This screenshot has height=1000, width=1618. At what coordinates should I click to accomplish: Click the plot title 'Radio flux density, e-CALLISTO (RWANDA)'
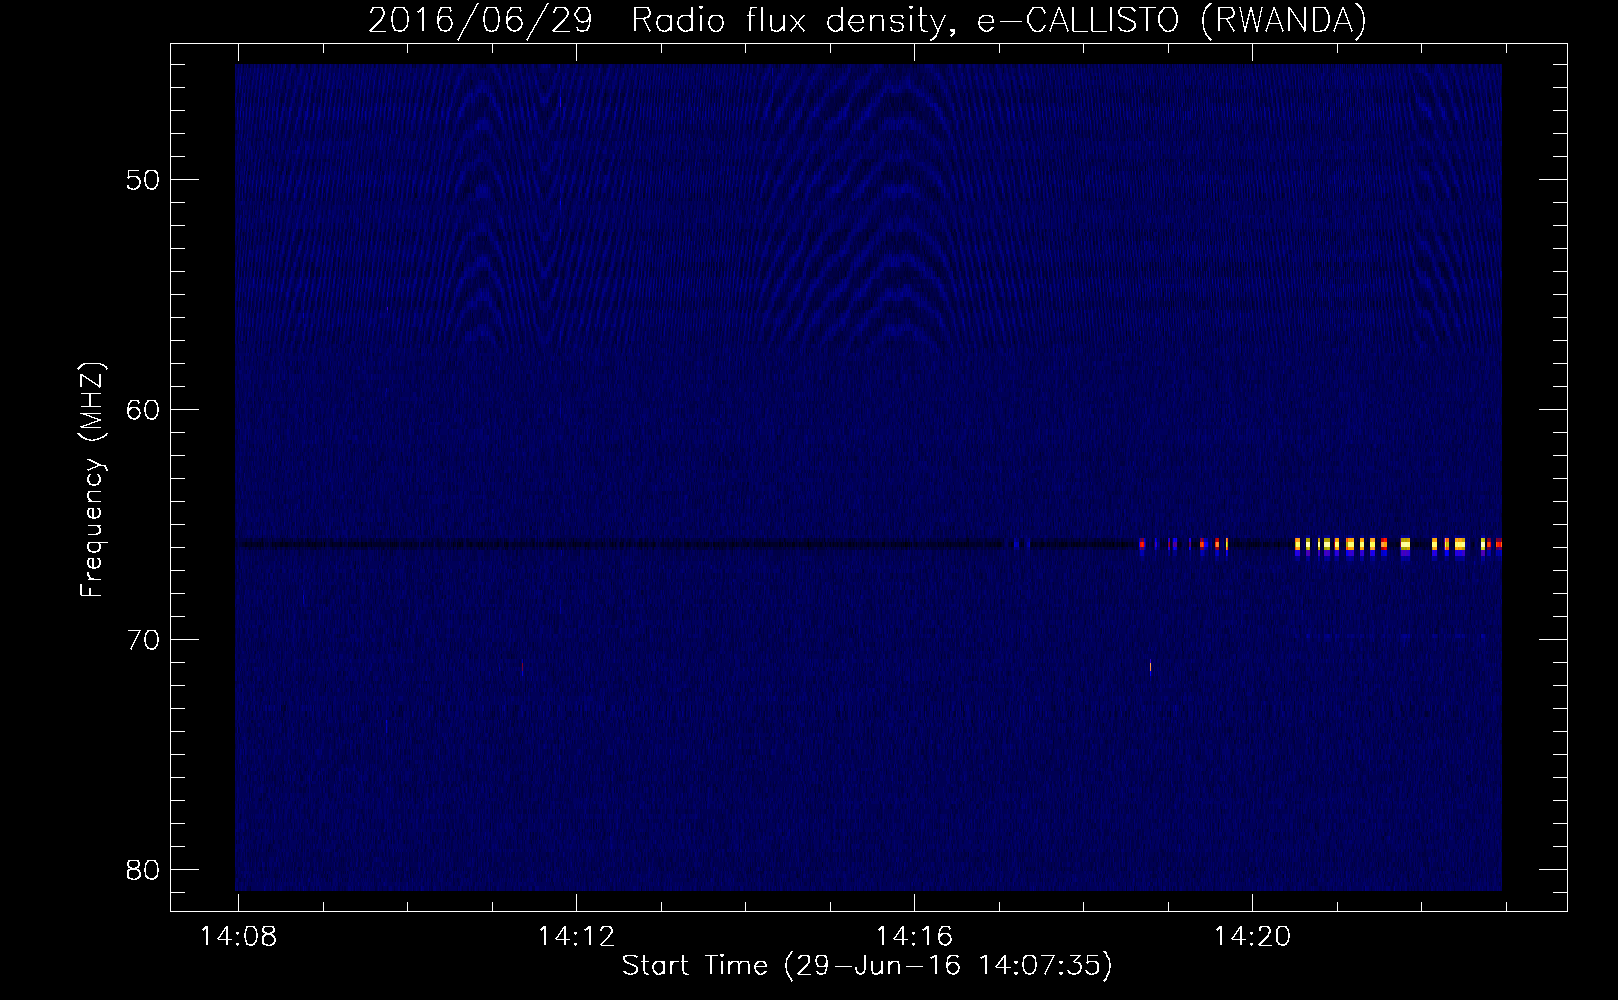click(998, 21)
